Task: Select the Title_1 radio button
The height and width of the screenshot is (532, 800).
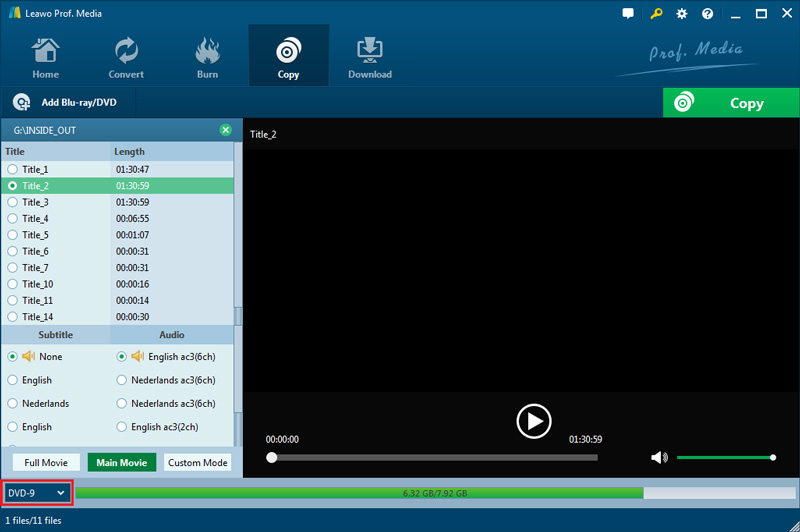Action: click(13, 170)
